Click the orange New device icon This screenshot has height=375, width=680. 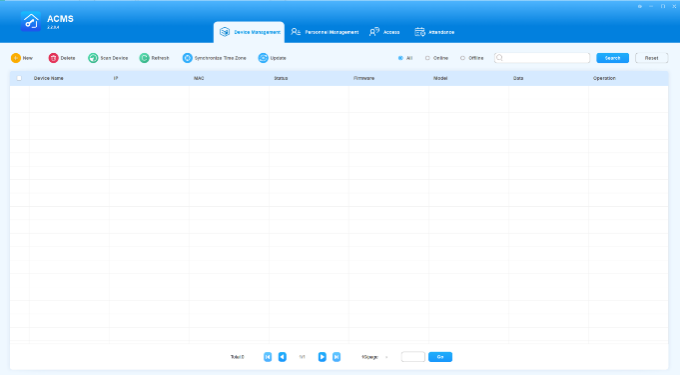click(x=16, y=58)
